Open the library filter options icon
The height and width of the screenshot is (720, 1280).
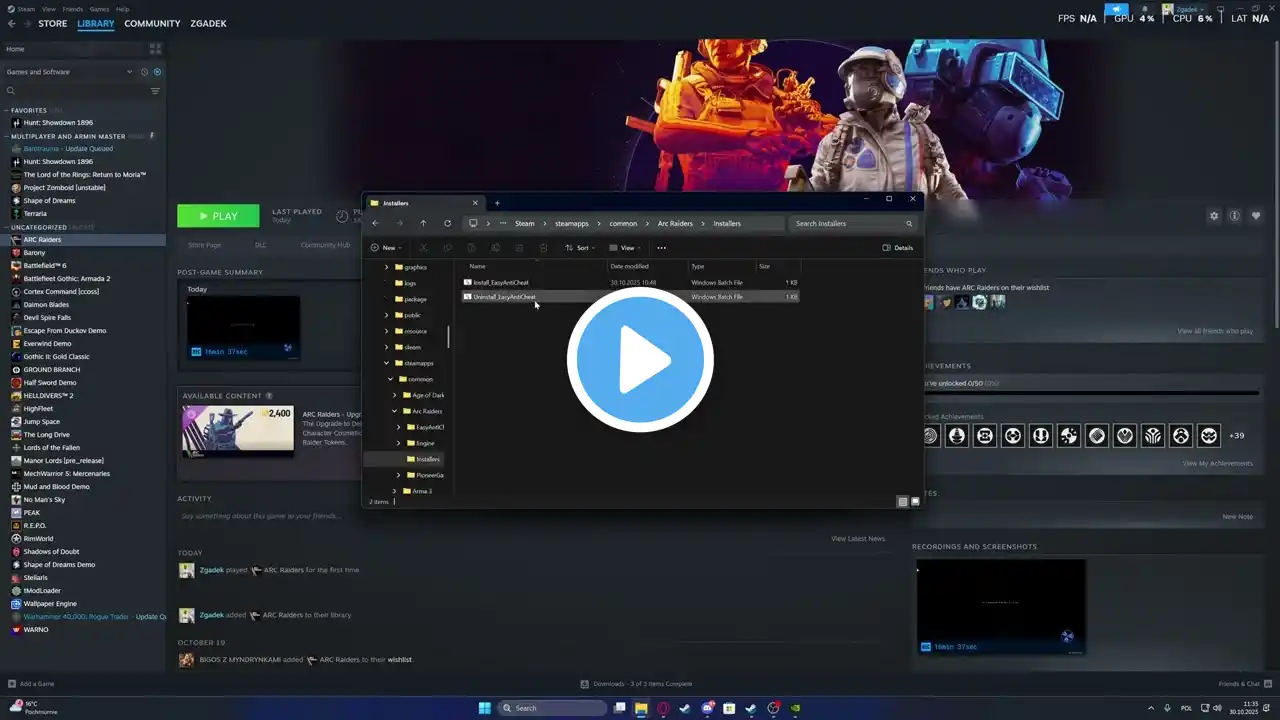click(155, 91)
